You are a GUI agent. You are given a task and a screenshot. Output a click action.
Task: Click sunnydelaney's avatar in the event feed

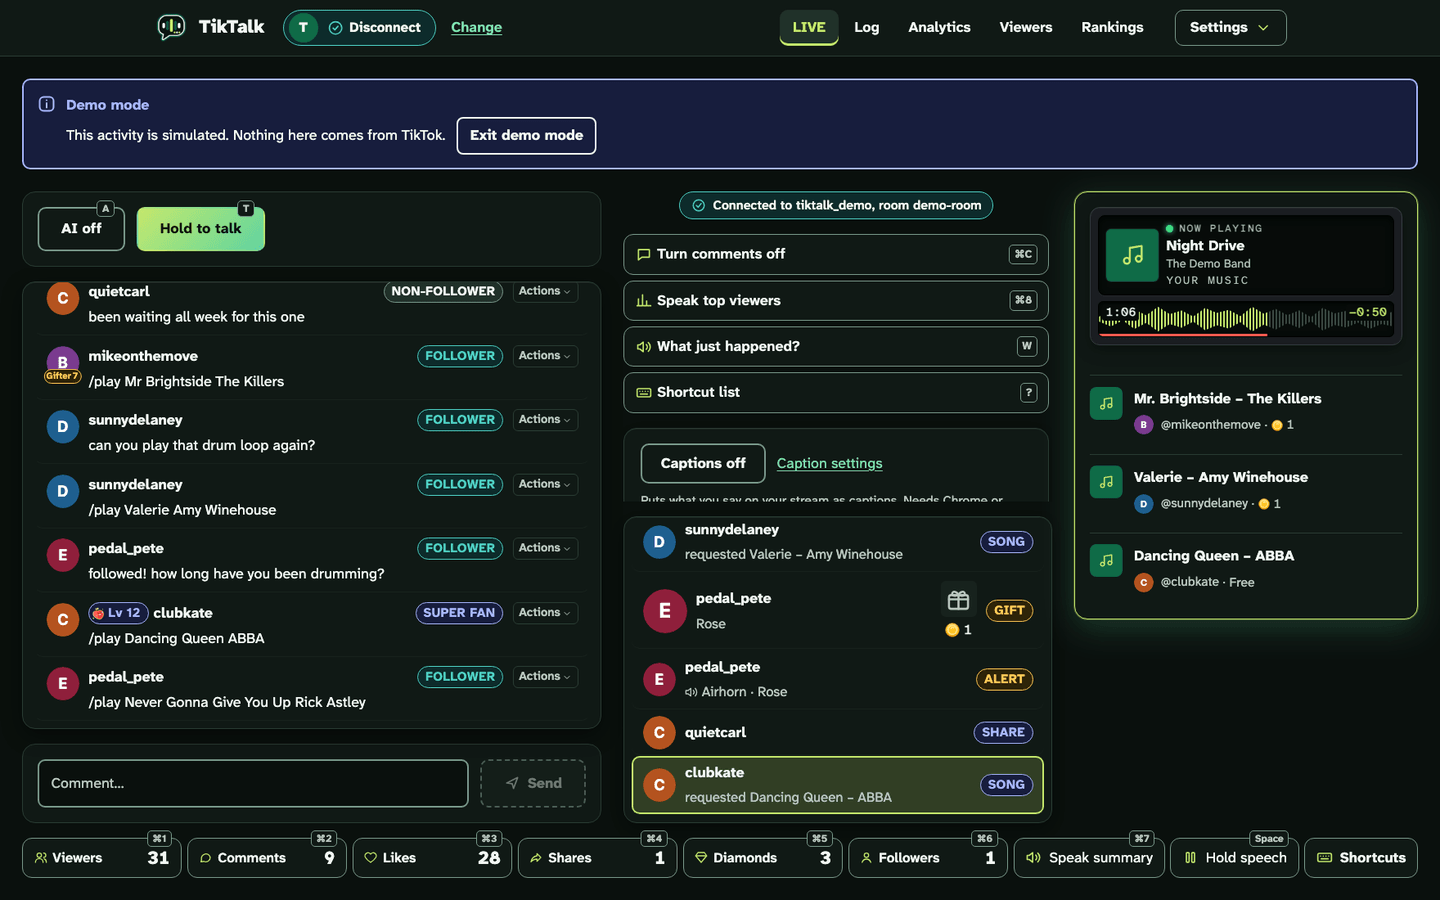(658, 542)
